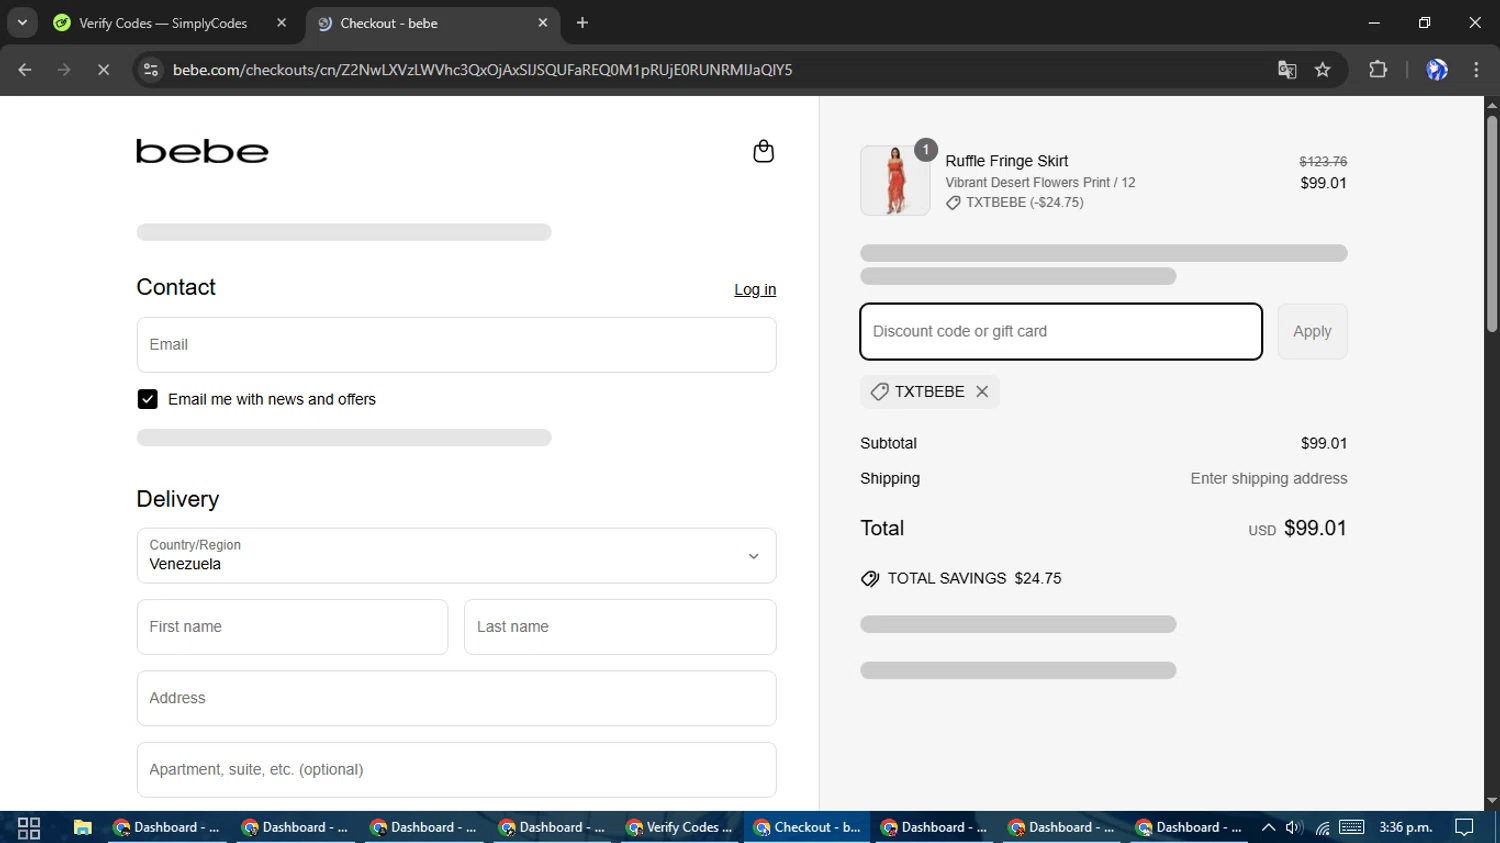Click the Subtotal $99.01 amount
The image size is (1500, 843).
(1324, 443)
